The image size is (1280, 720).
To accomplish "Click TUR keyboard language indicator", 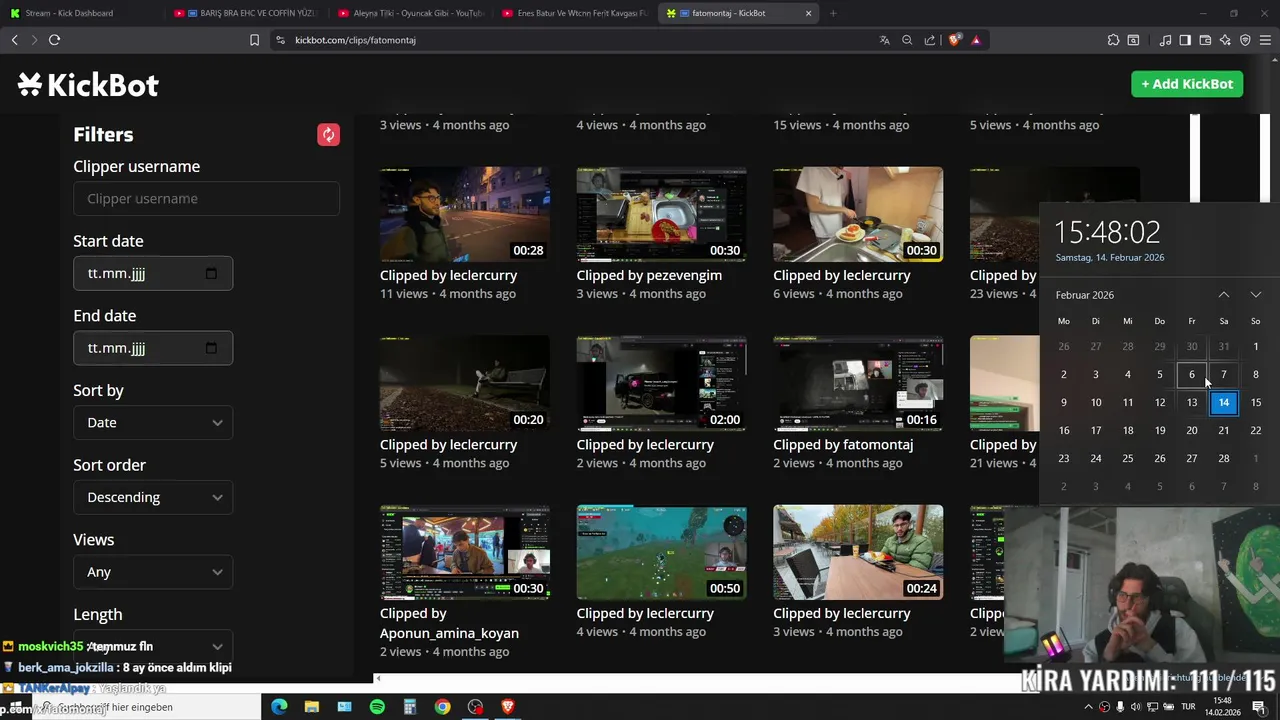I will [x=1190, y=707].
